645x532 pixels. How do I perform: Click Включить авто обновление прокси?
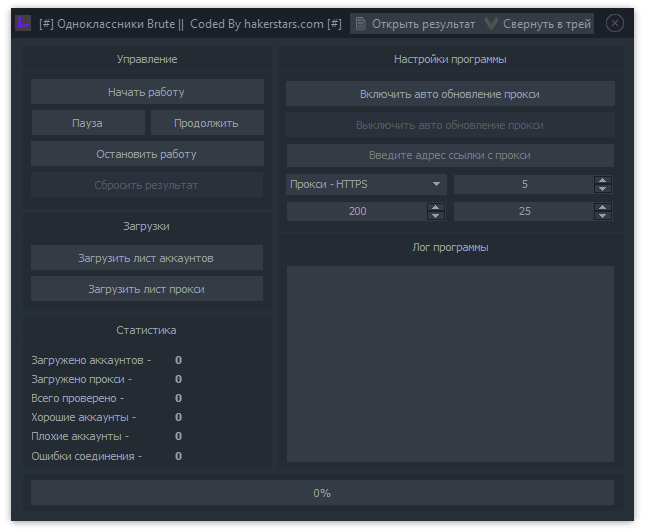point(450,94)
